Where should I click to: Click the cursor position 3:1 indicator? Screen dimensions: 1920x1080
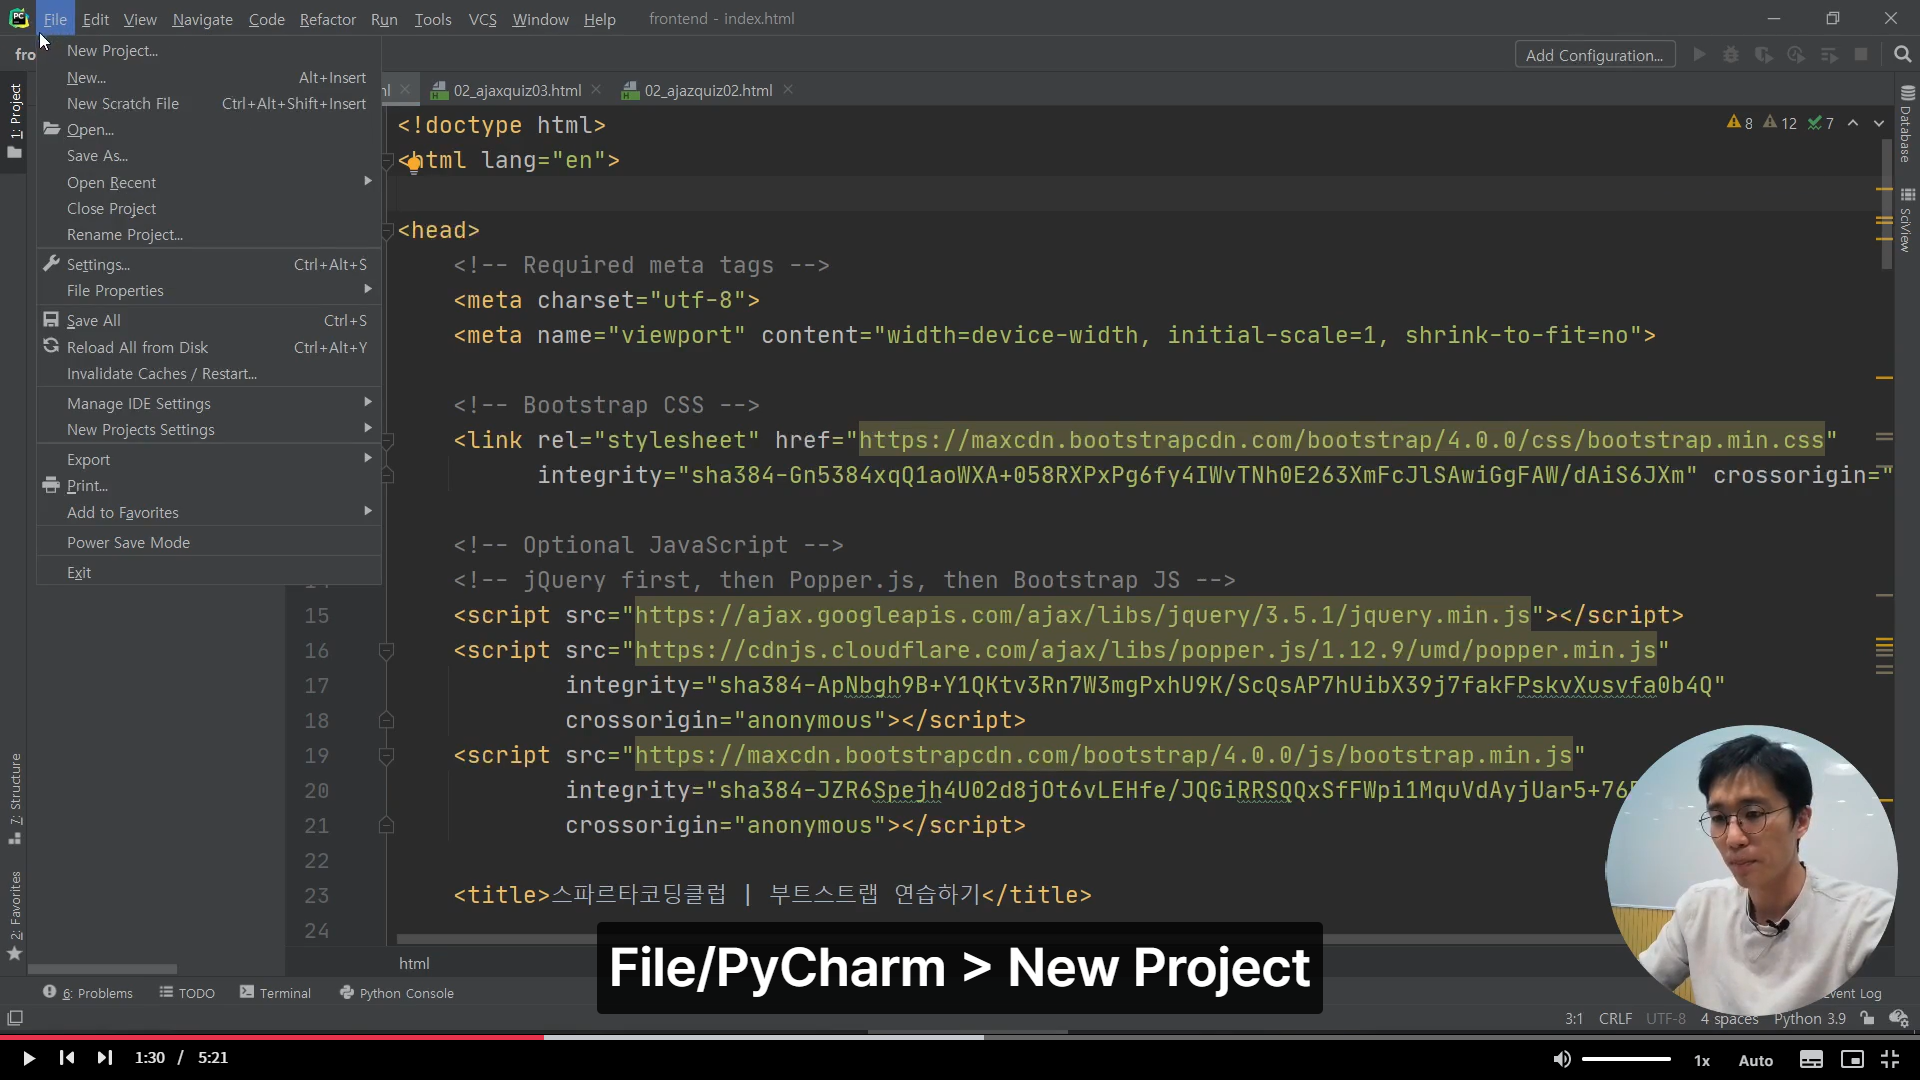1574,1018
